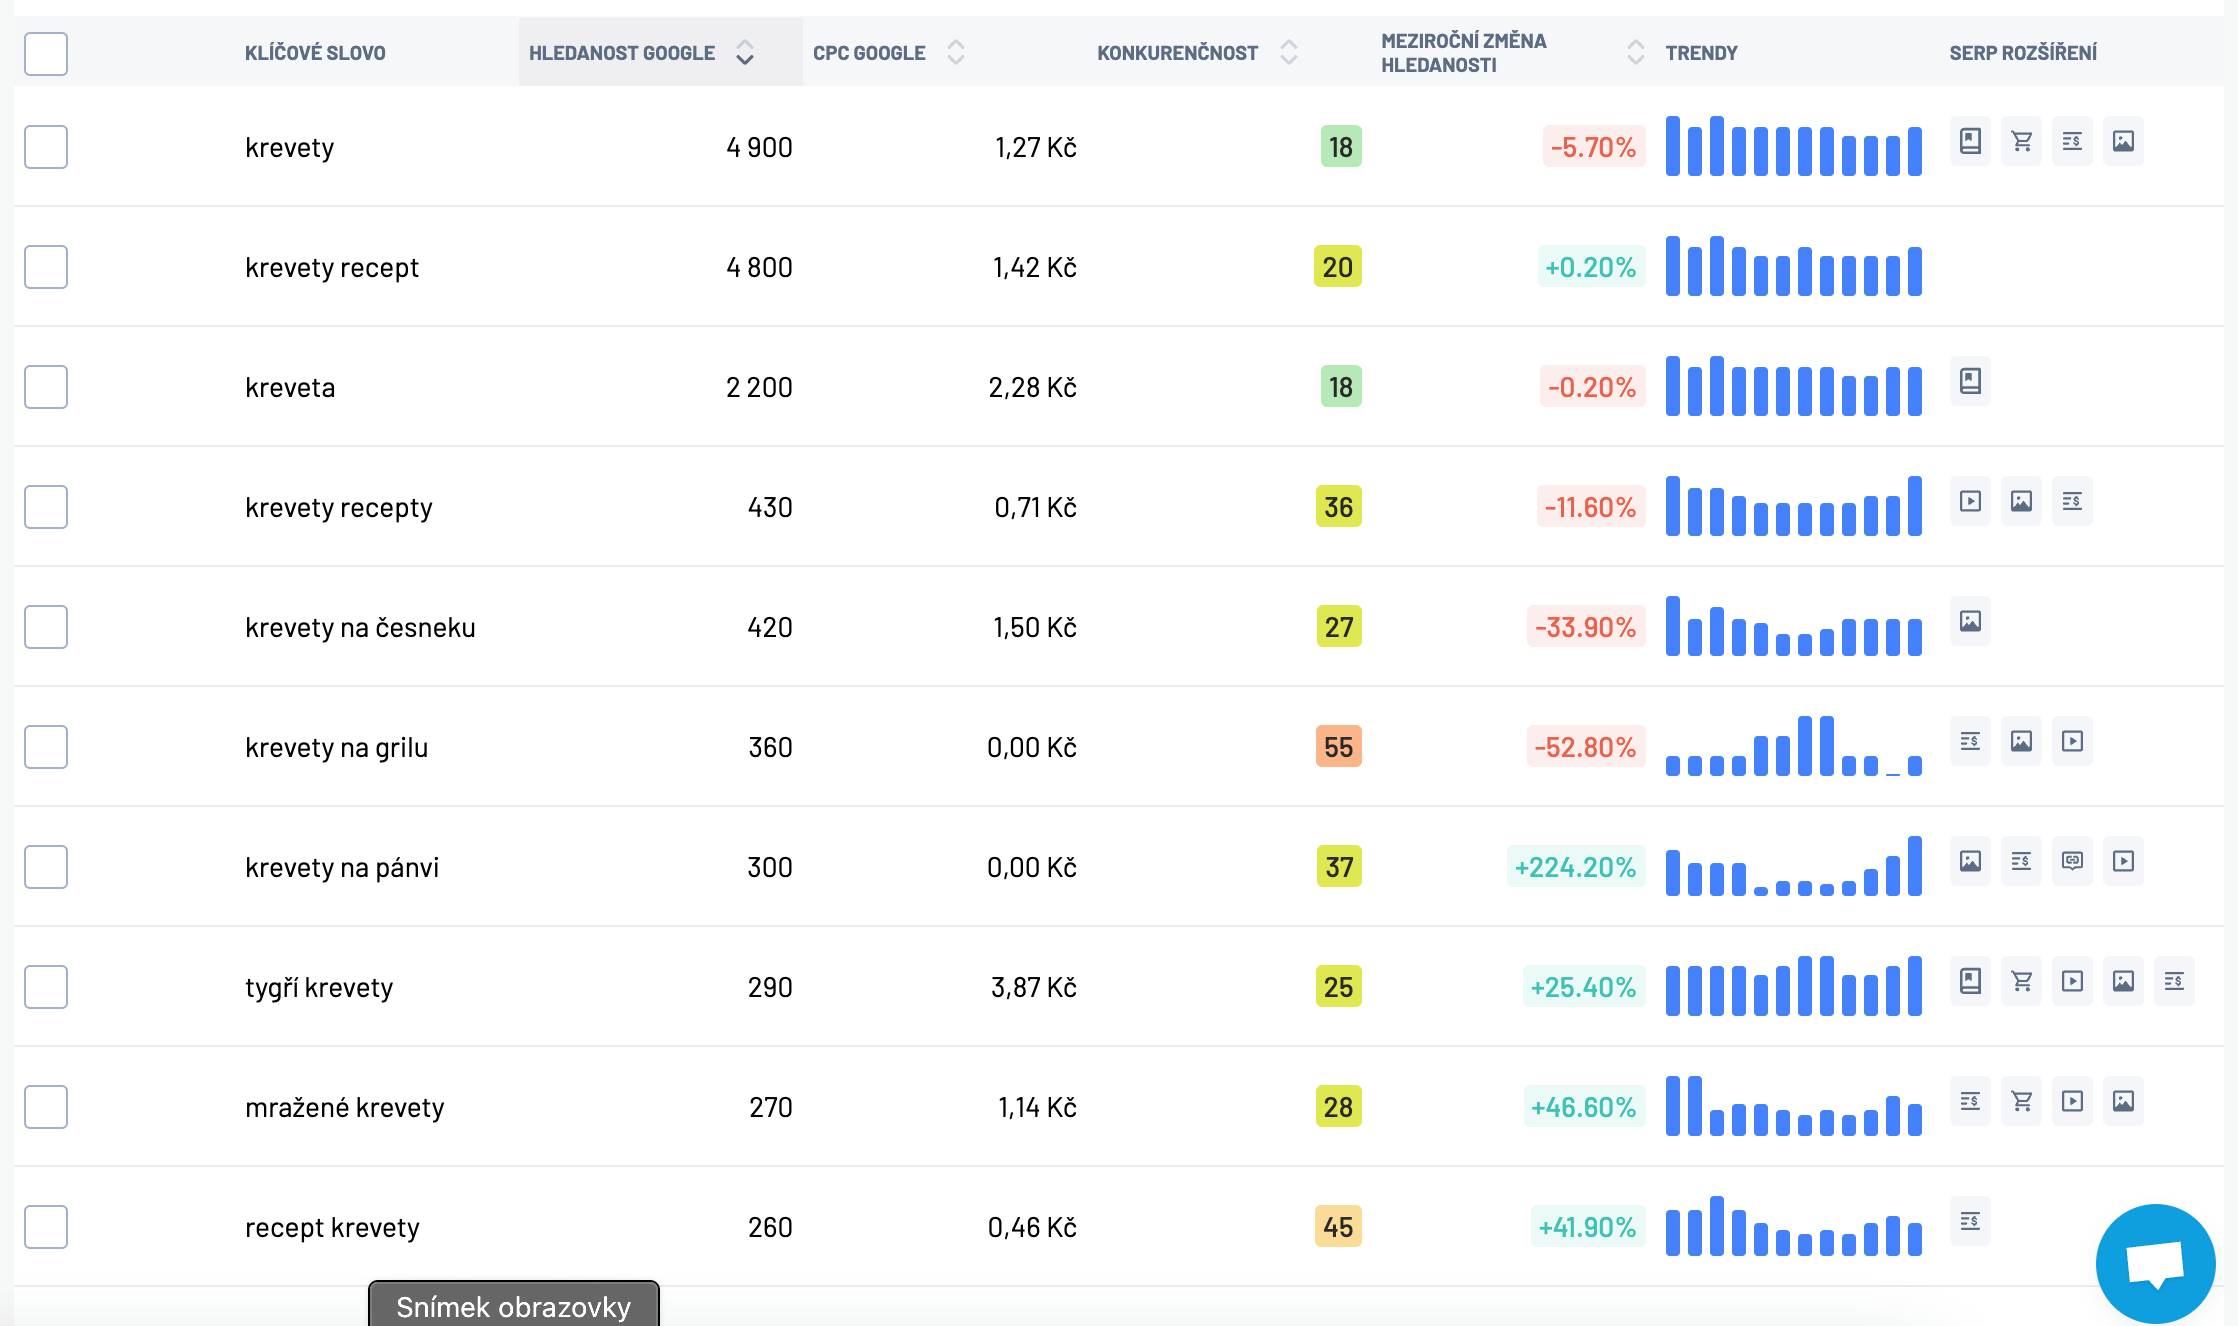Tick the checkbox for krevety recepty
The image size is (2238, 1326).
pos(46,507)
